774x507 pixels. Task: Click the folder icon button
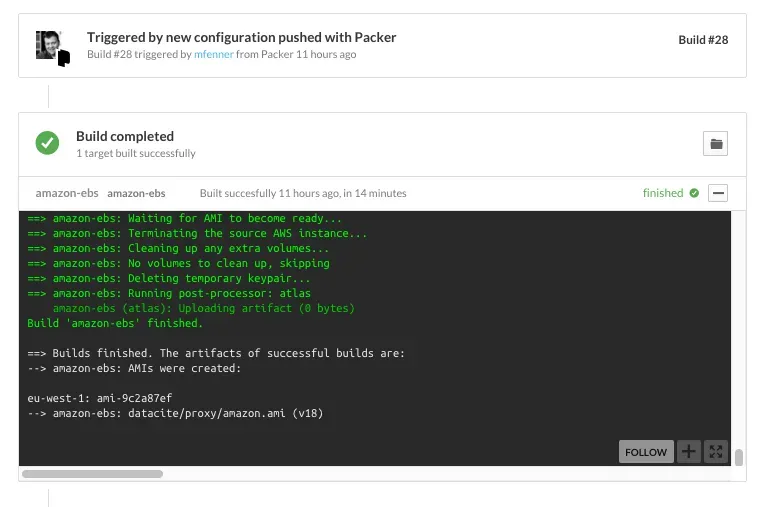(716, 144)
